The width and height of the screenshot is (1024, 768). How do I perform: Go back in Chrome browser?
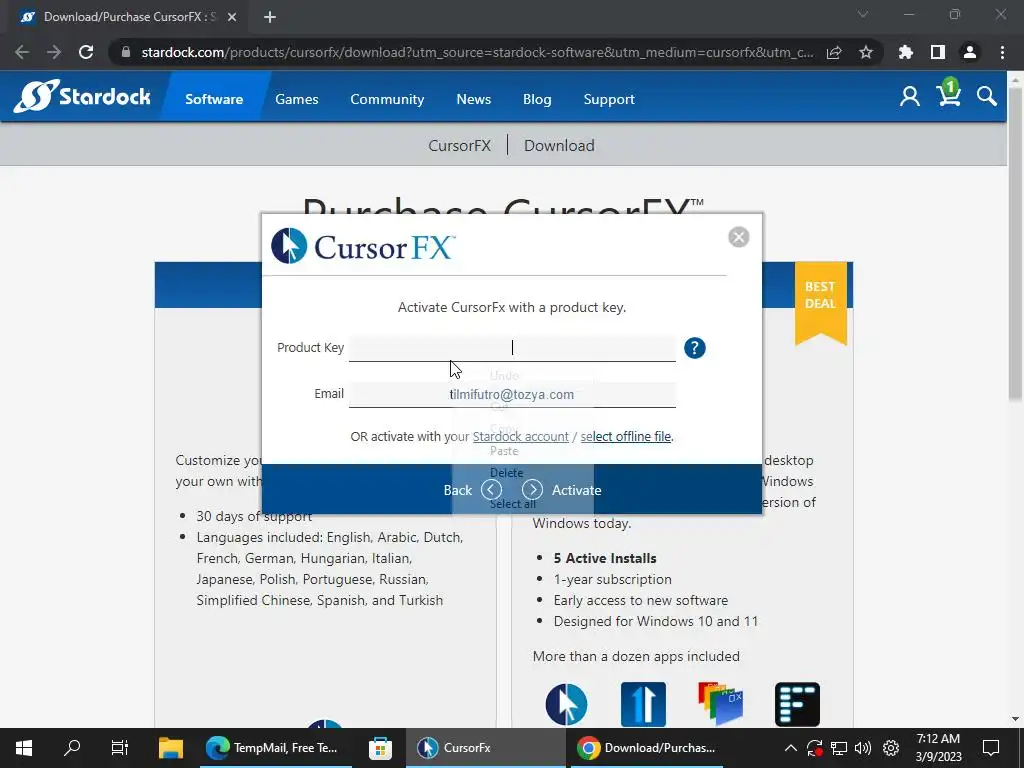(x=22, y=52)
